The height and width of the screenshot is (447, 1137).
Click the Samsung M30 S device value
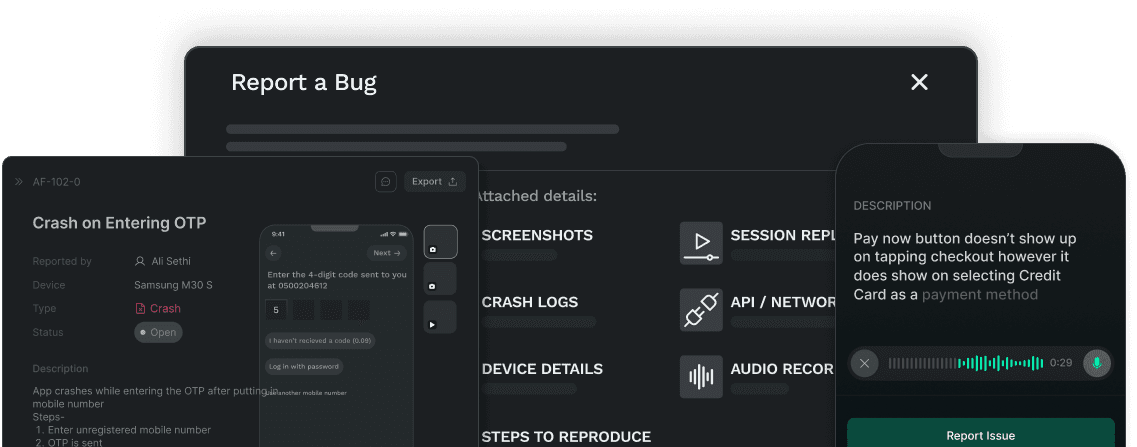(x=173, y=285)
